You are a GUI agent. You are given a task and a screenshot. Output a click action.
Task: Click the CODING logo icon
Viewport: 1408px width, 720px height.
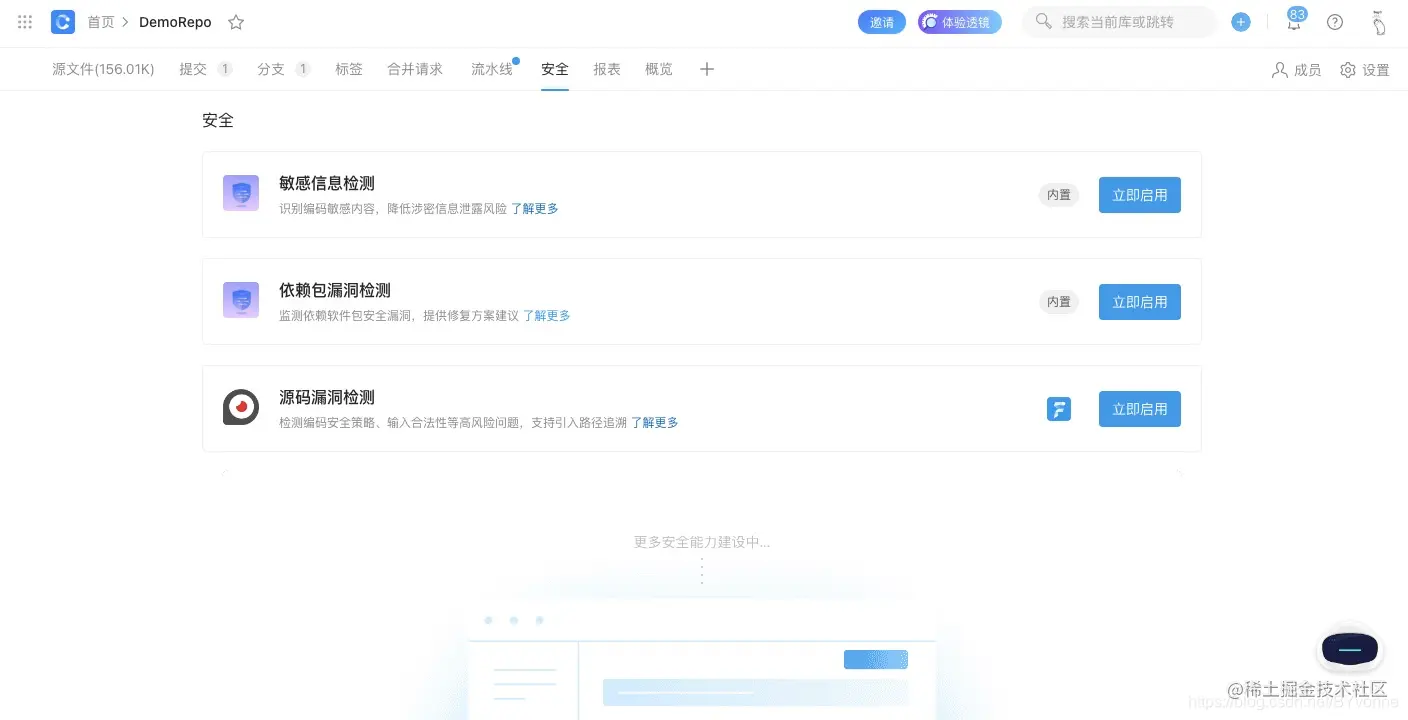(62, 21)
